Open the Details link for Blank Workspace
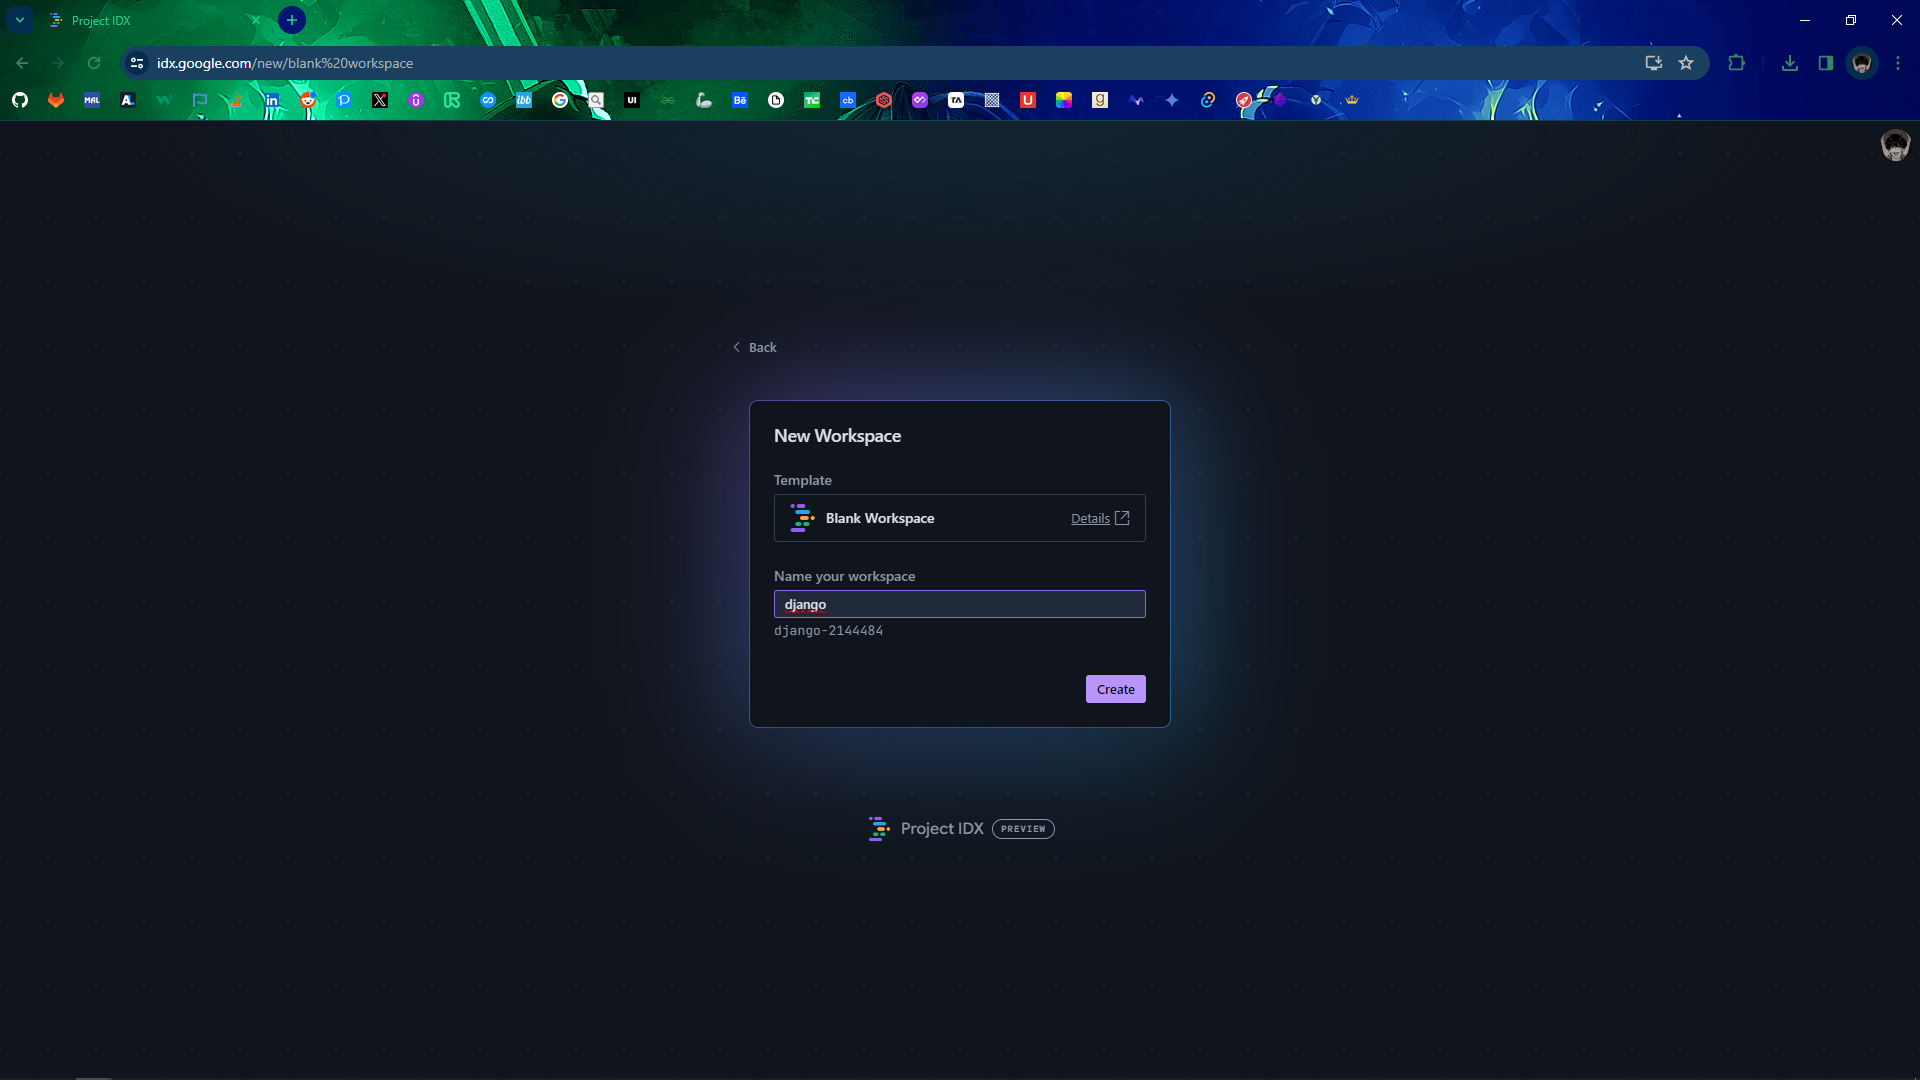The height and width of the screenshot is (1080, 1920). click(x=1090, y=518)
